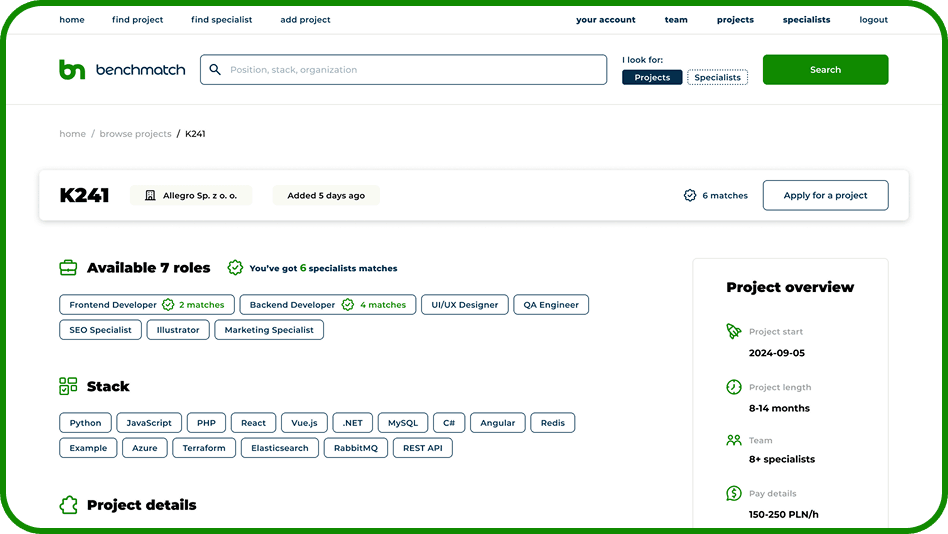
Task: Select the Projects search toggle
Action: point(652,78)
